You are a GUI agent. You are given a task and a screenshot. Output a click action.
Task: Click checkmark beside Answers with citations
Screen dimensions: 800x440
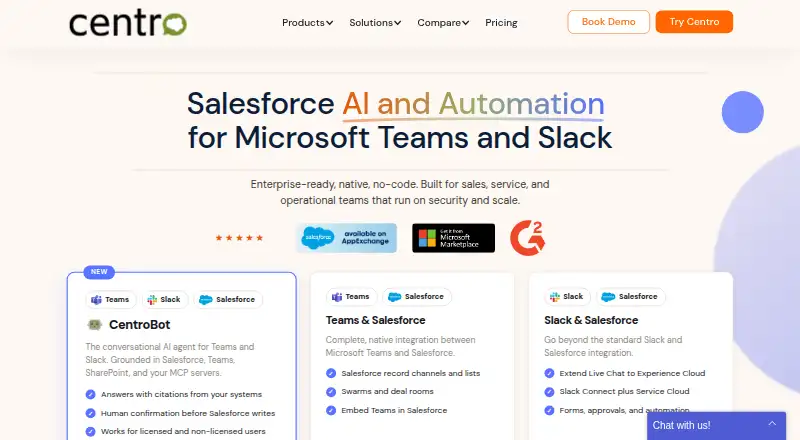point(90,395)
